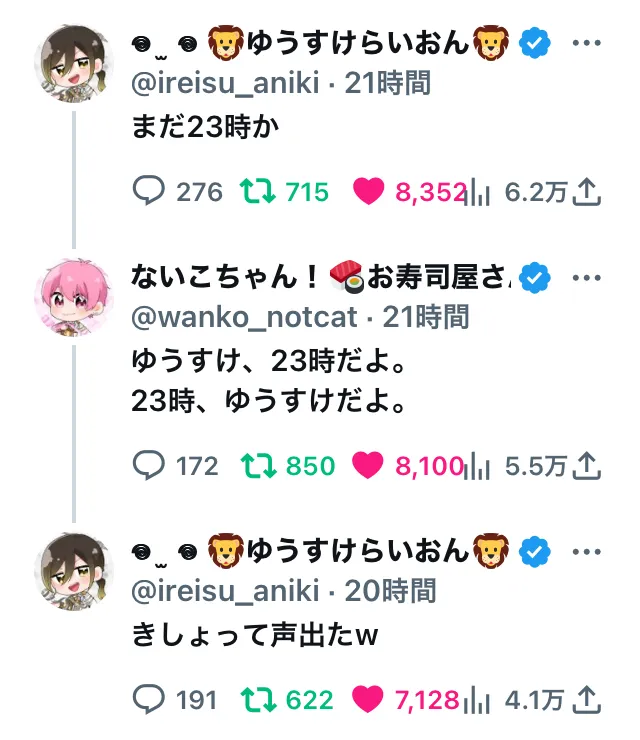Like the まだ23時か tweet
The width and height of the screenshot is (640, 740).
pyautogui.click(x=368, y=192)
